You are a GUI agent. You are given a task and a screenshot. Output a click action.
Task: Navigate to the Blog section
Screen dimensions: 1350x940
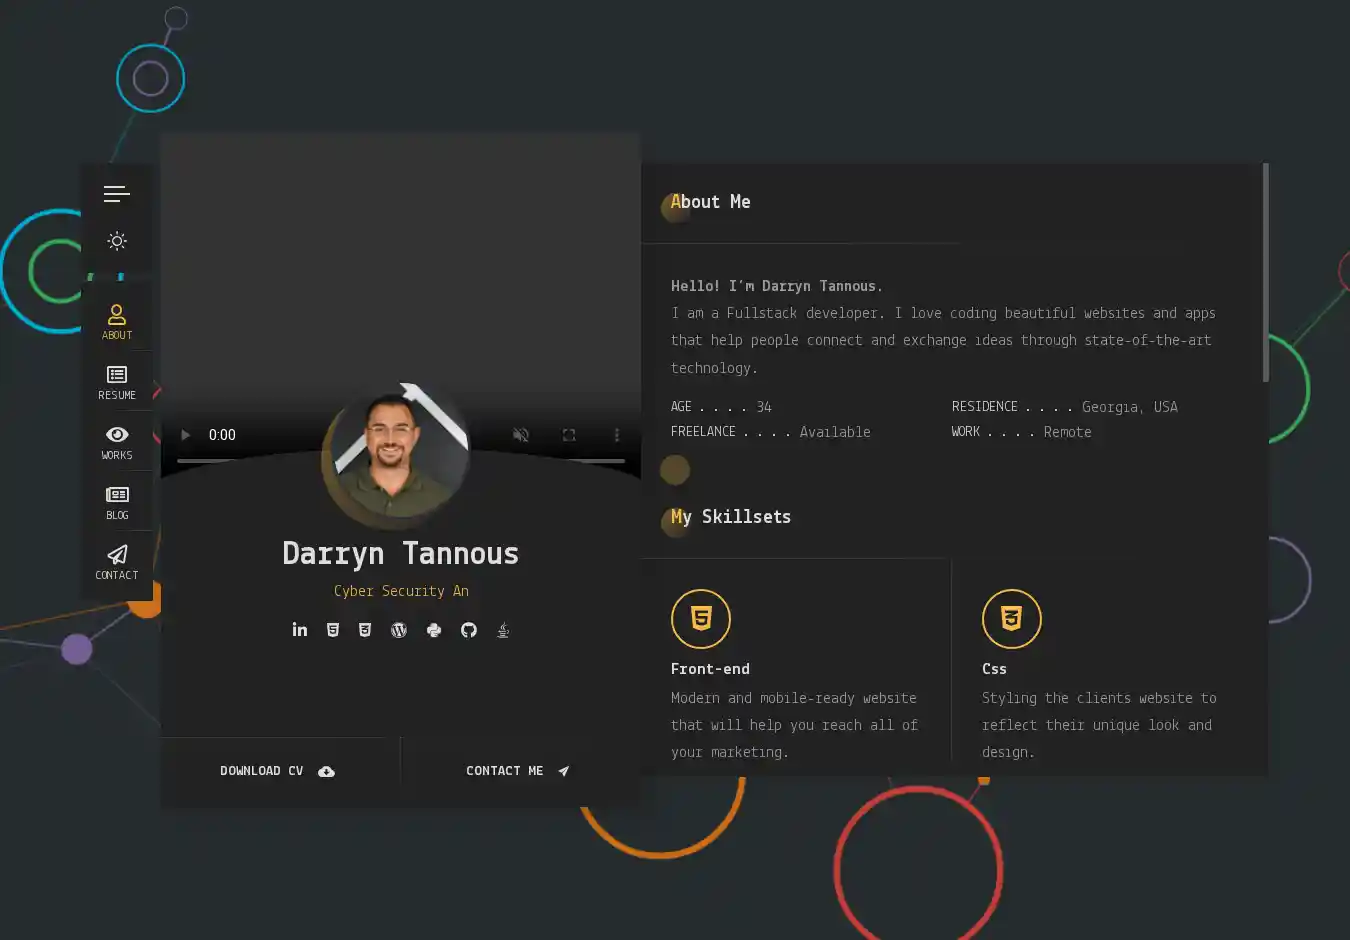(x=117, y=502)
